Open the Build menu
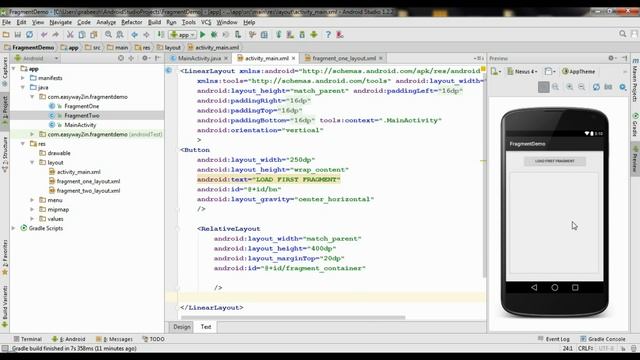 [154, 22]
